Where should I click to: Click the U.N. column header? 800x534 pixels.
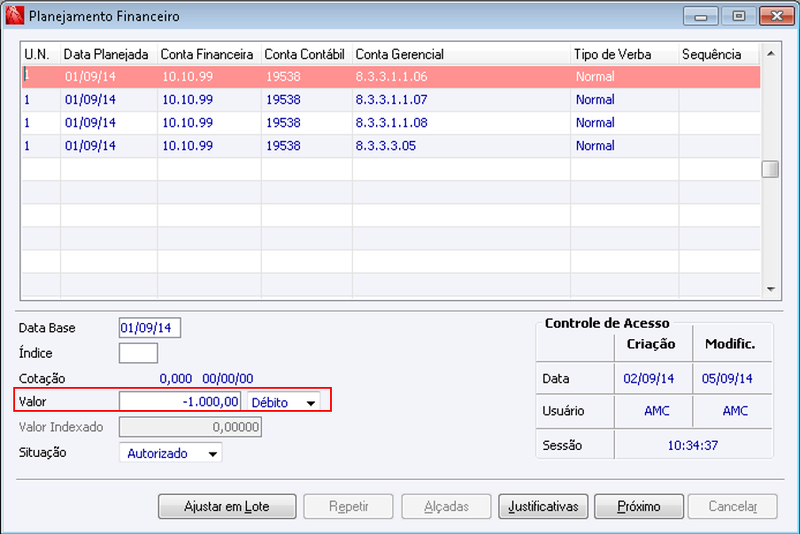click(x=41, y=54)
